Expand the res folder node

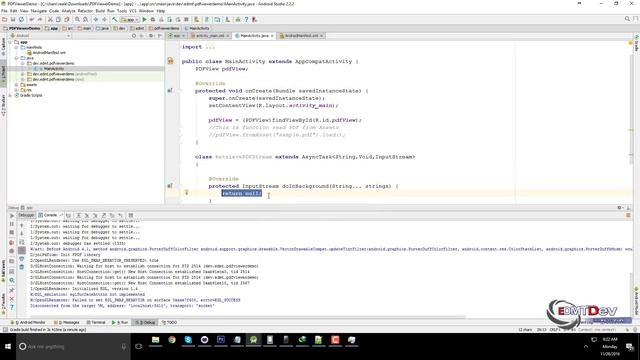click(x=16, y=90)
